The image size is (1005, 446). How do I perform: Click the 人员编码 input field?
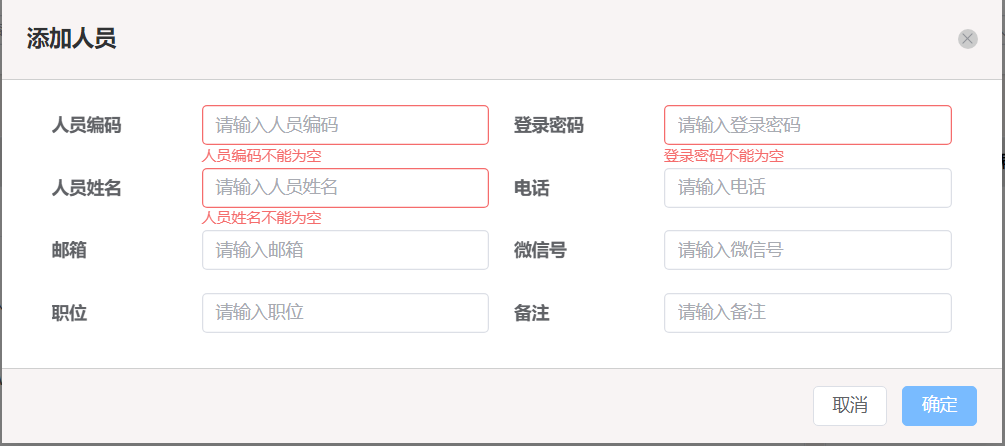[x=345, y=125]
